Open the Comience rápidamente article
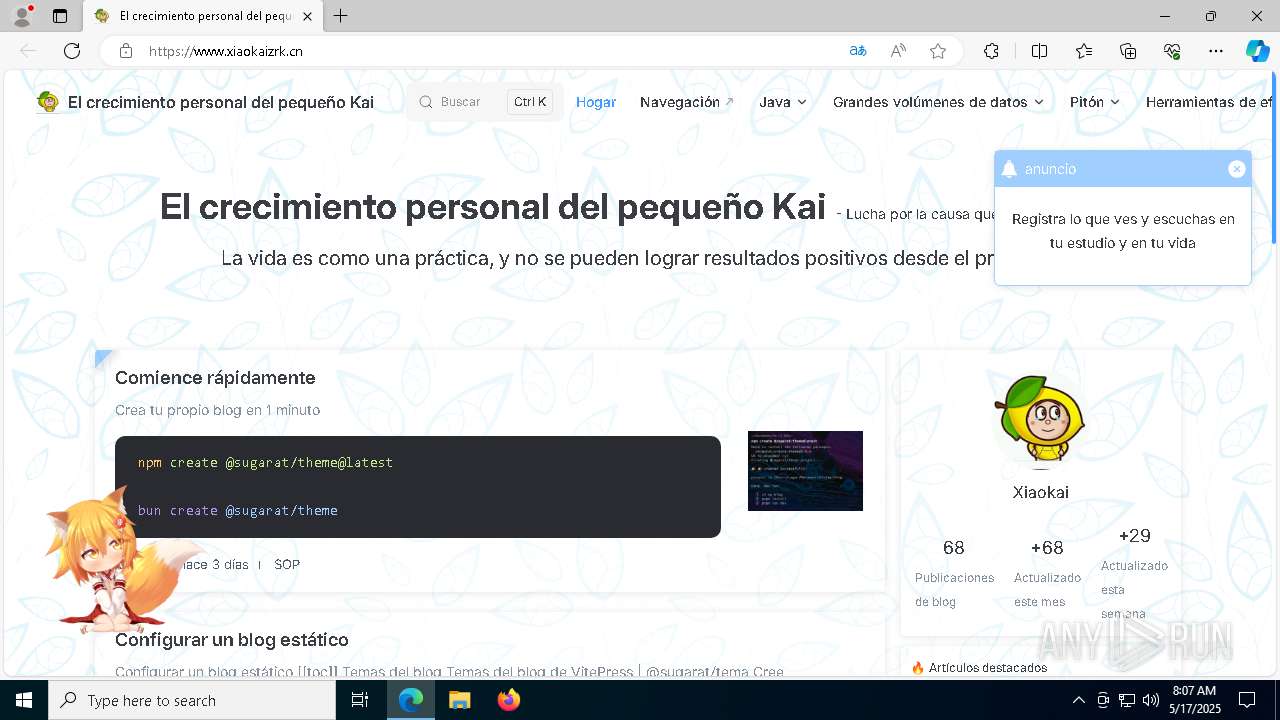The image size is (1280, 720). (x=215, y=378)
